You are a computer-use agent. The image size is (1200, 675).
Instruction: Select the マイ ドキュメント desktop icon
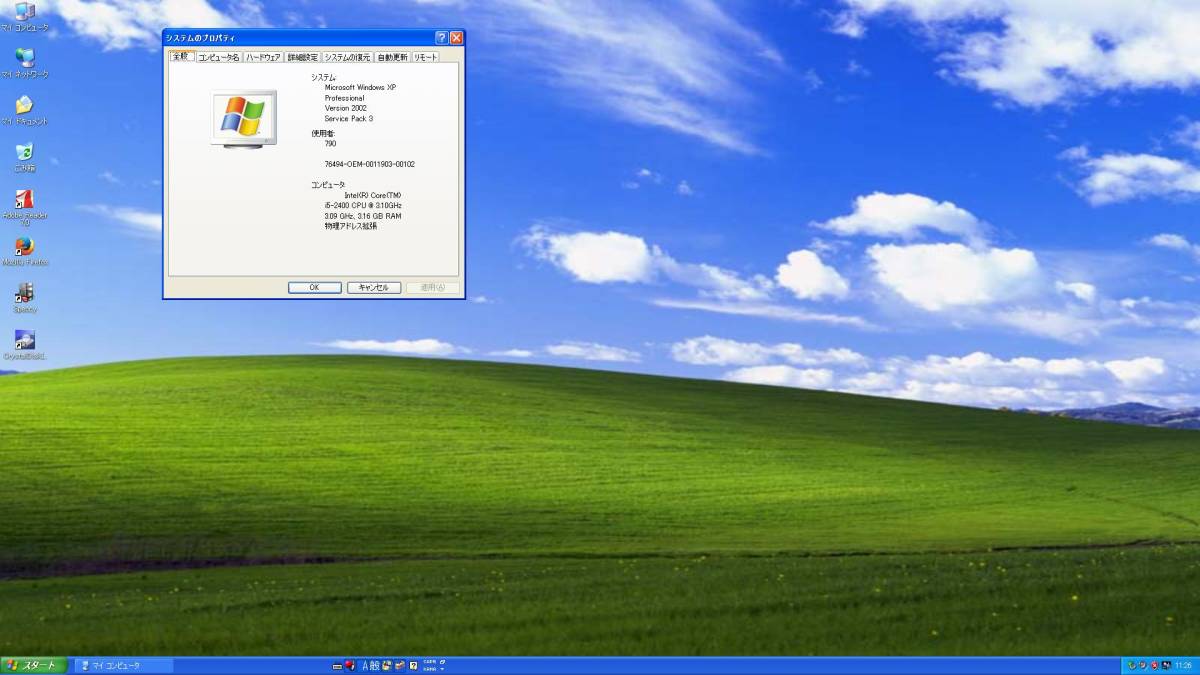pos(24,111)
